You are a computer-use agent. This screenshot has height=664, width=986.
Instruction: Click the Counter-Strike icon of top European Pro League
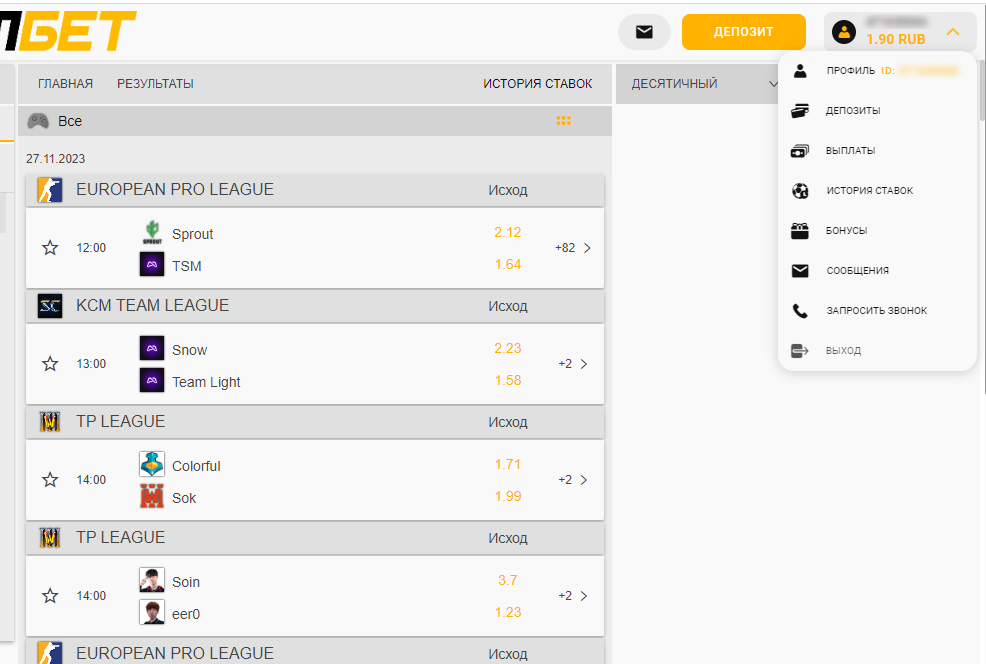(50, 190)
